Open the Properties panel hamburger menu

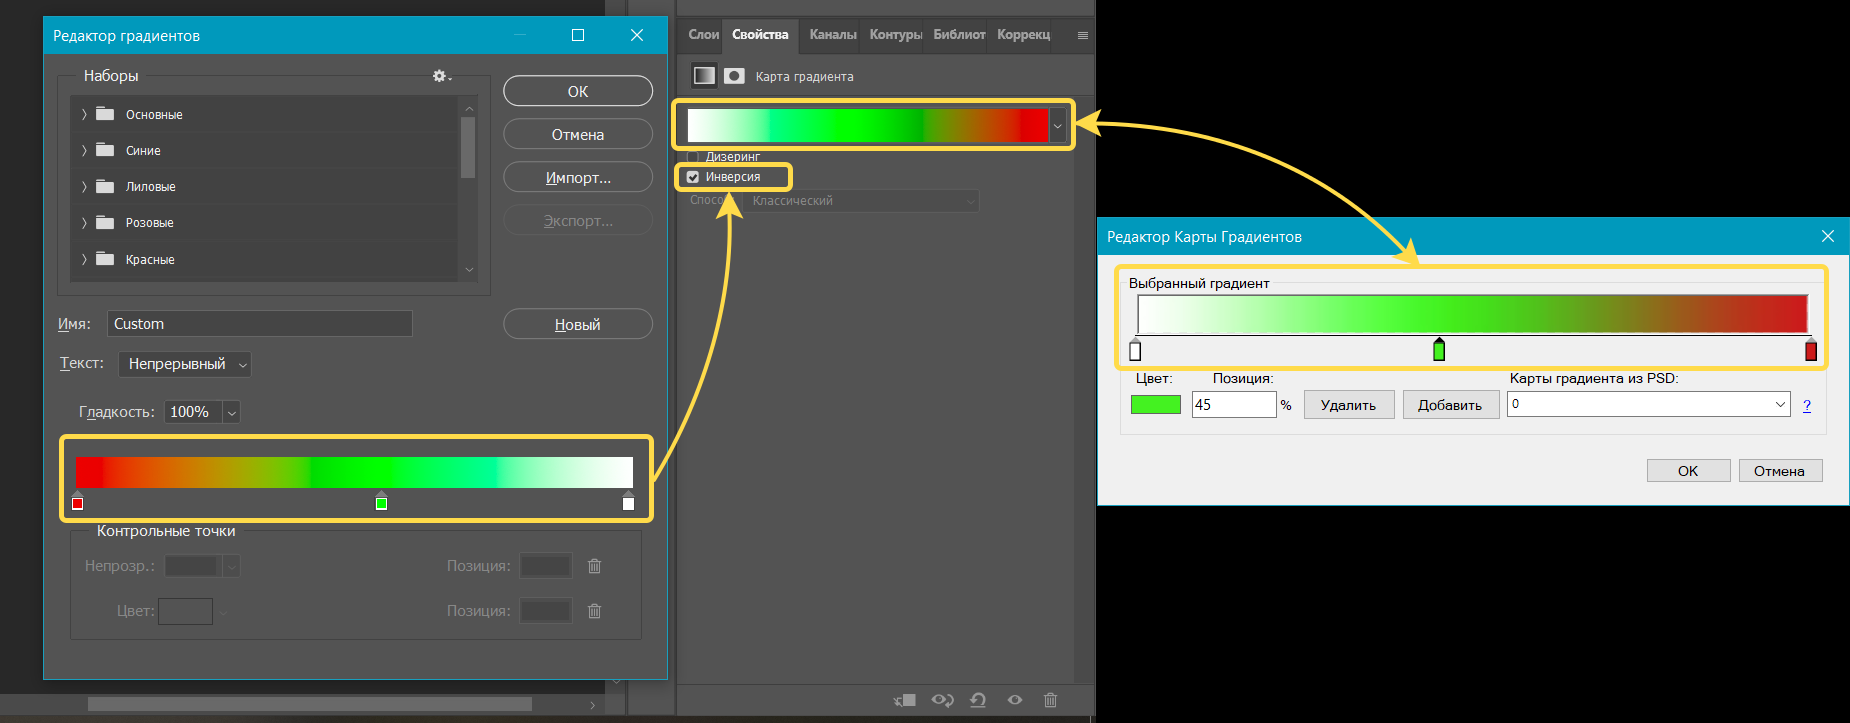point(1082,35)
